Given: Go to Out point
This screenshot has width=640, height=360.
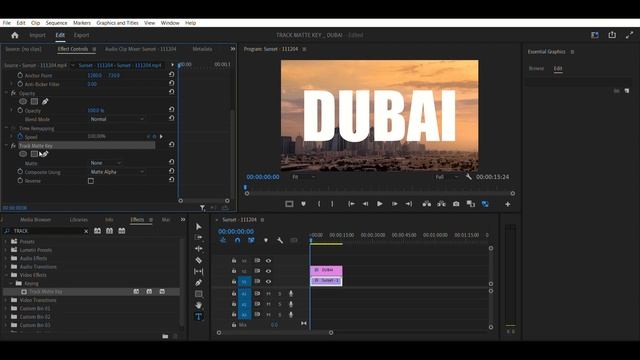Looking at the screenshot, I should (409, 204).
